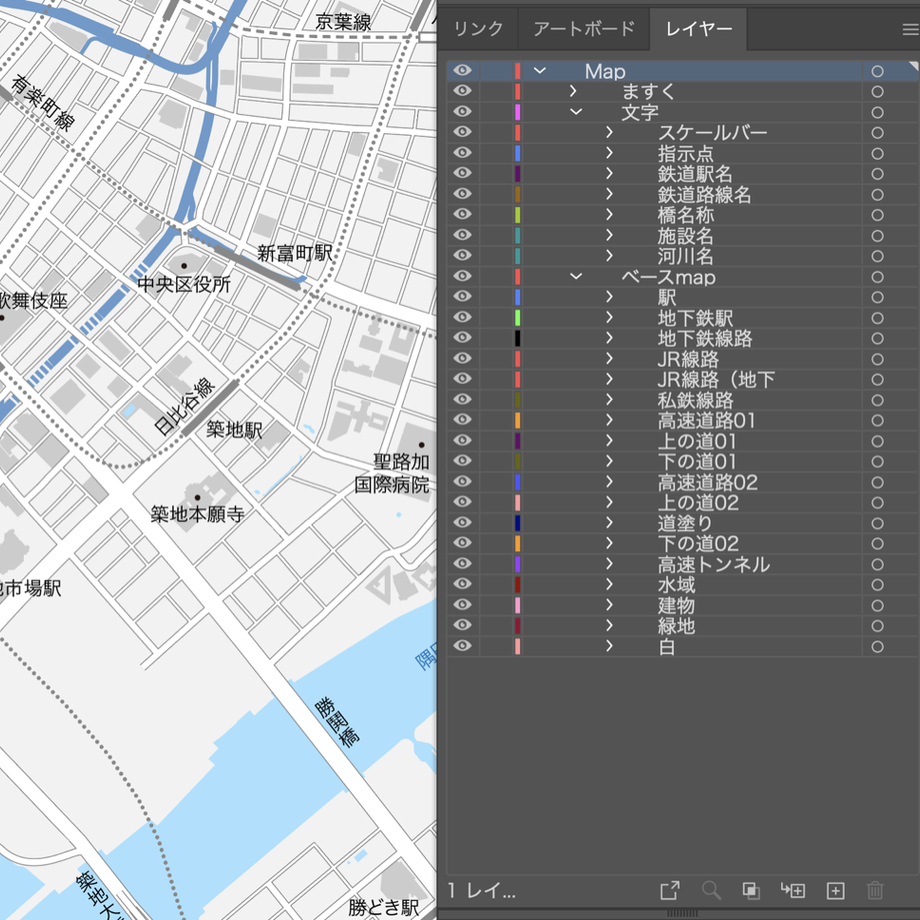This screenshot has width=920, height=920.
Task: Click the target circle of the ますく layer
Action: 877,92
